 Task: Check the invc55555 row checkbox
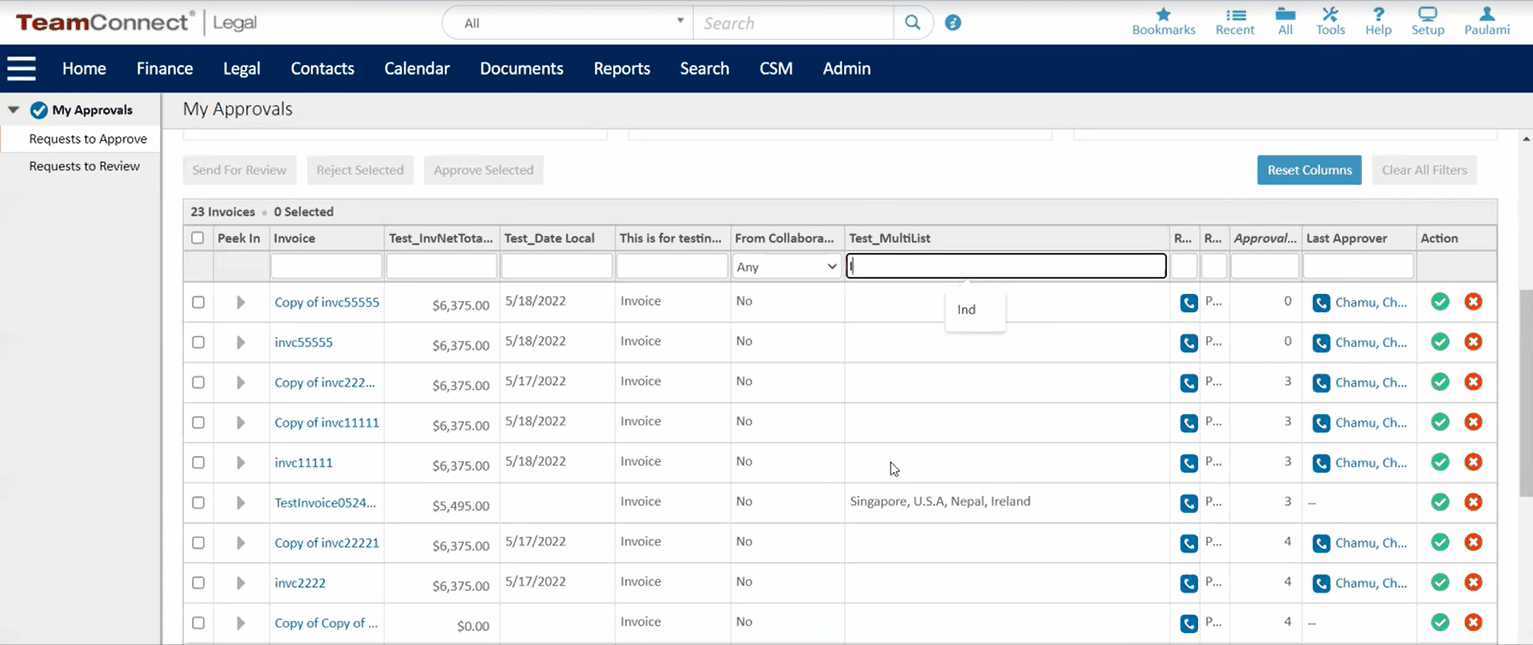pyautogui.click(x=198, y=342)
